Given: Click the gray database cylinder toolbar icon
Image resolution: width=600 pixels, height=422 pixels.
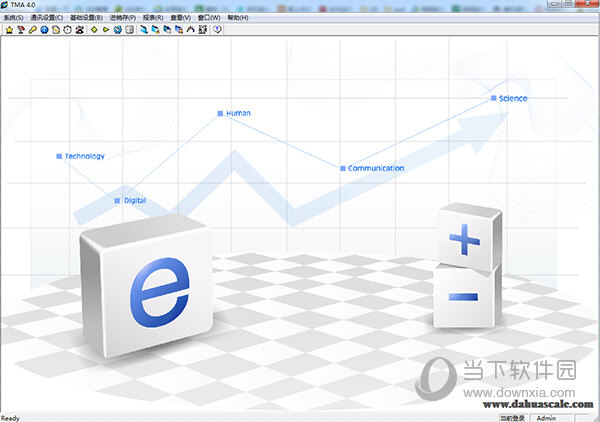Looking at the screenshot, I should (x=130, y=29).
